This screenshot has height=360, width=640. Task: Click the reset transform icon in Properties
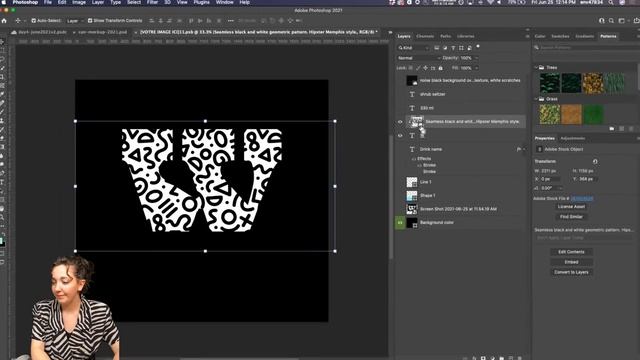click(x=595, y=162)
